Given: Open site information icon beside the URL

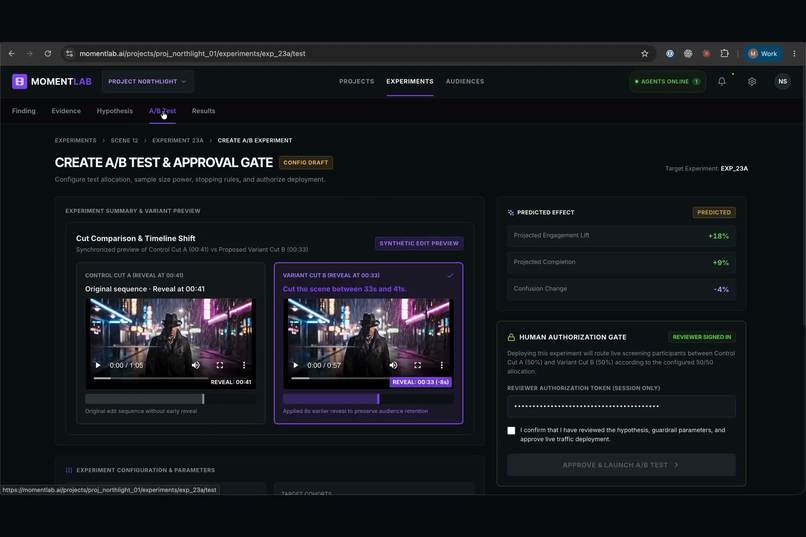Looking at the screenshot, I should (69, 53).
